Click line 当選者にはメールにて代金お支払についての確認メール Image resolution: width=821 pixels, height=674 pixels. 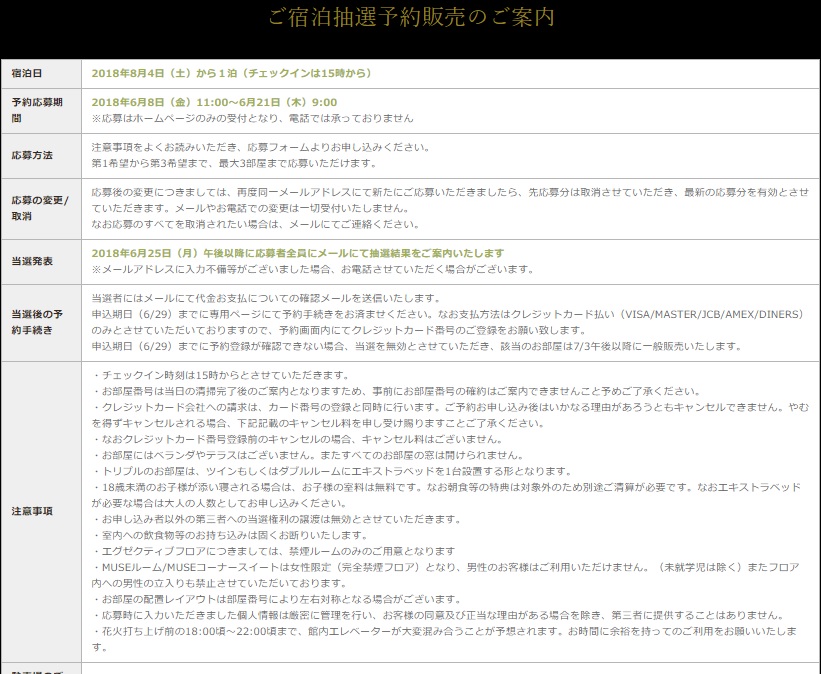[x=267, y=299]
